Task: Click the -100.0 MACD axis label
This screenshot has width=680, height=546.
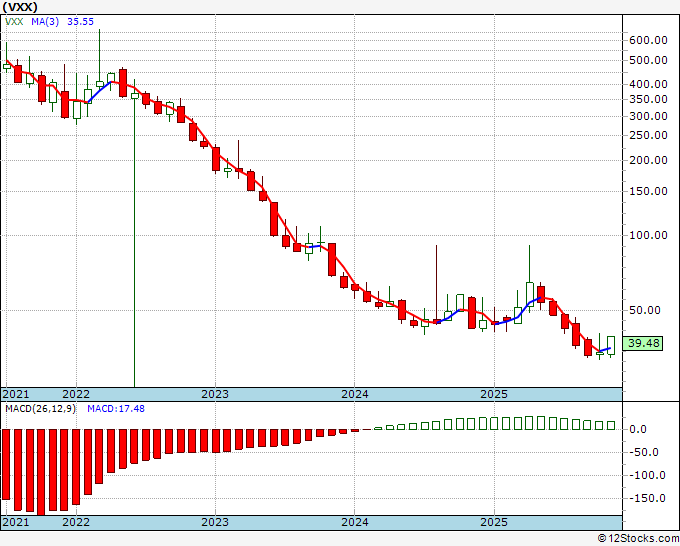Action: pyautogui.click(x=647, y=475)
